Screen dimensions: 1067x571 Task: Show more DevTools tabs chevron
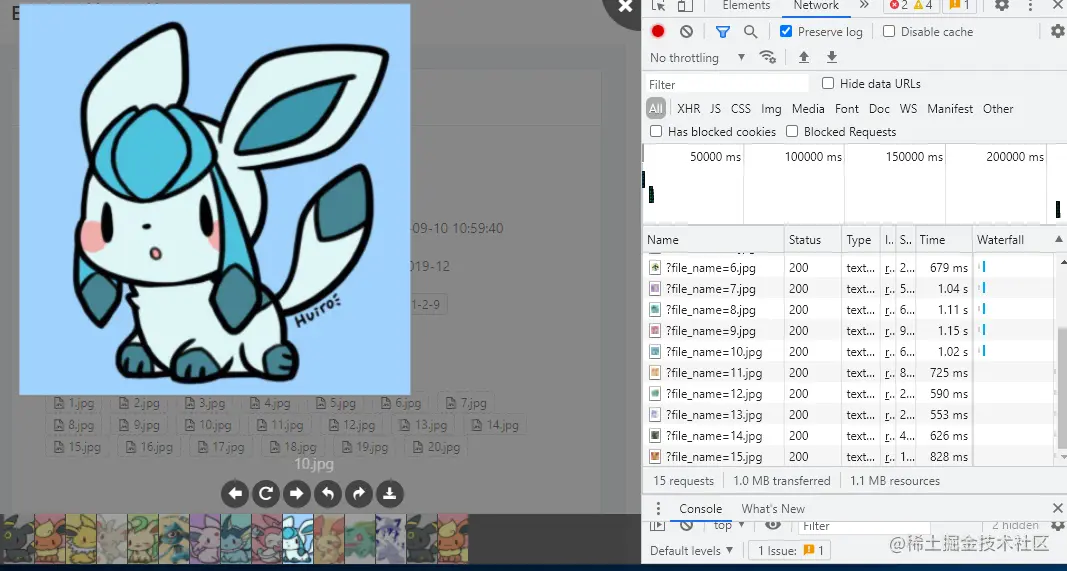click(x=864, y=5)
